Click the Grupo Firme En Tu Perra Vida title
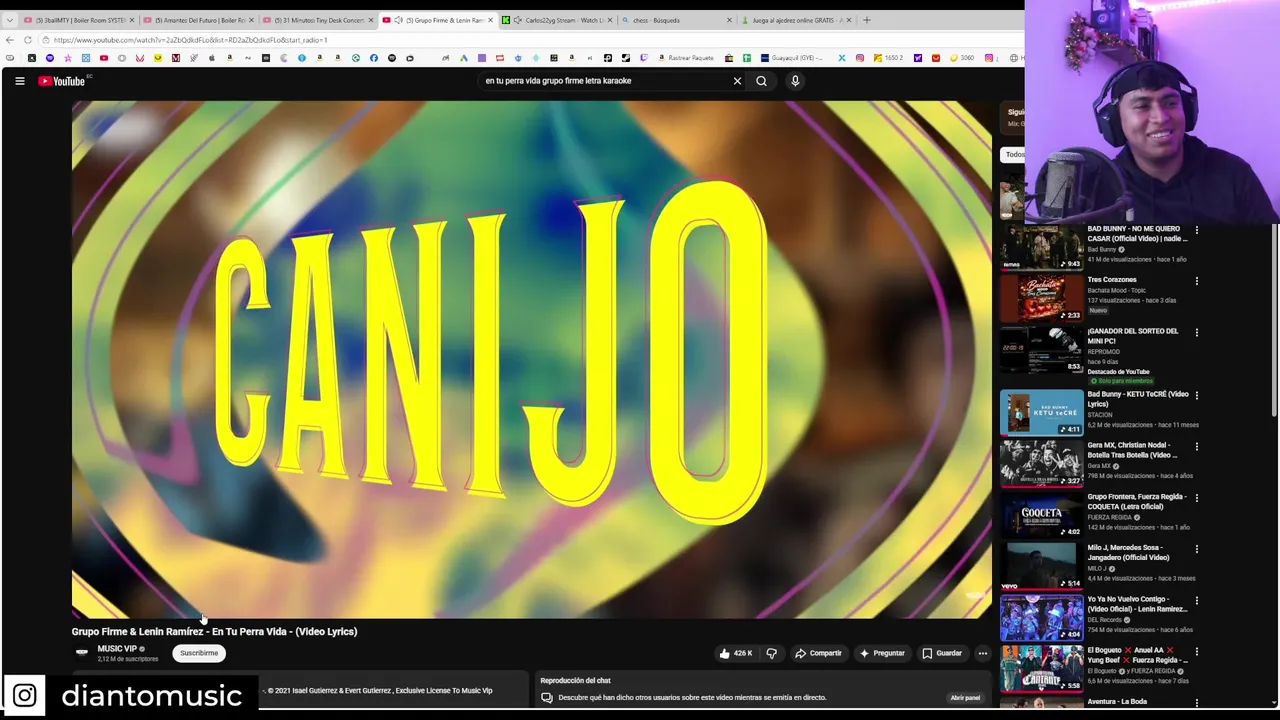Screen dimensions: 1280x720 214,632
